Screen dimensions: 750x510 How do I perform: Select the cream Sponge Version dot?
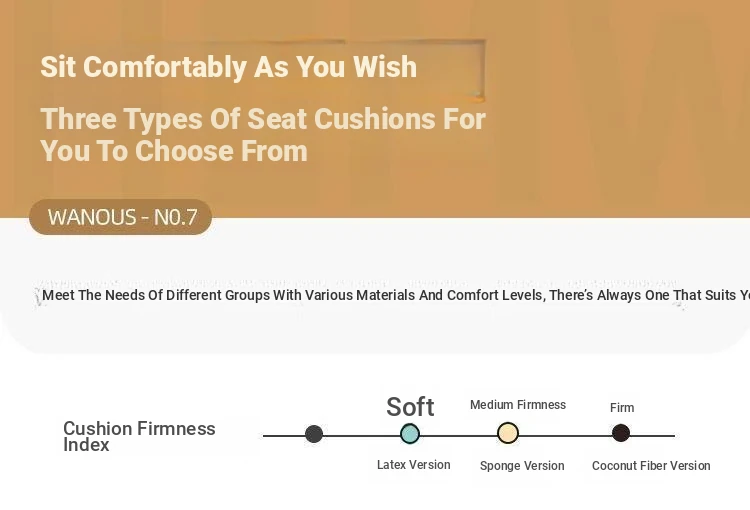(x=507, y=433)
